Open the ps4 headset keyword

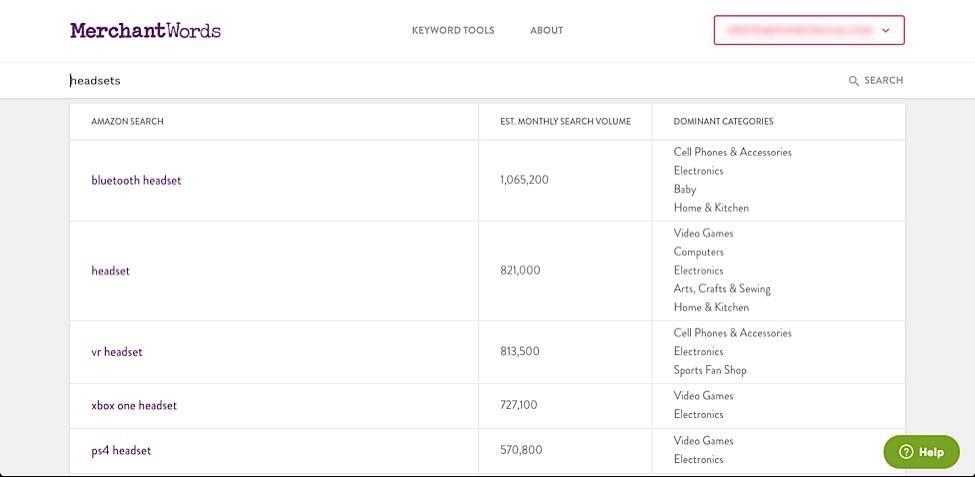[x=121, y=450]
